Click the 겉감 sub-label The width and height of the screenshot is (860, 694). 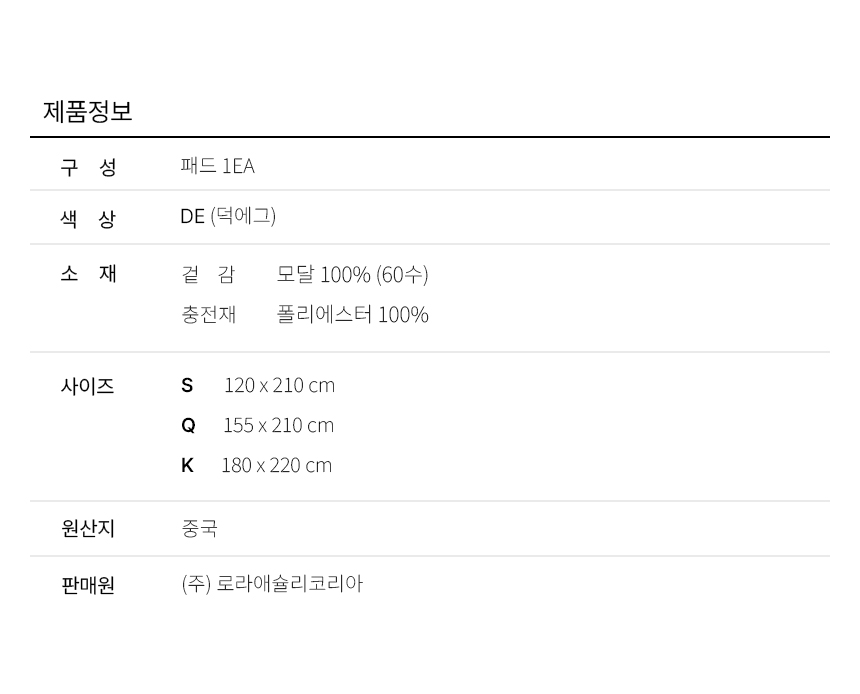[208, 274]
